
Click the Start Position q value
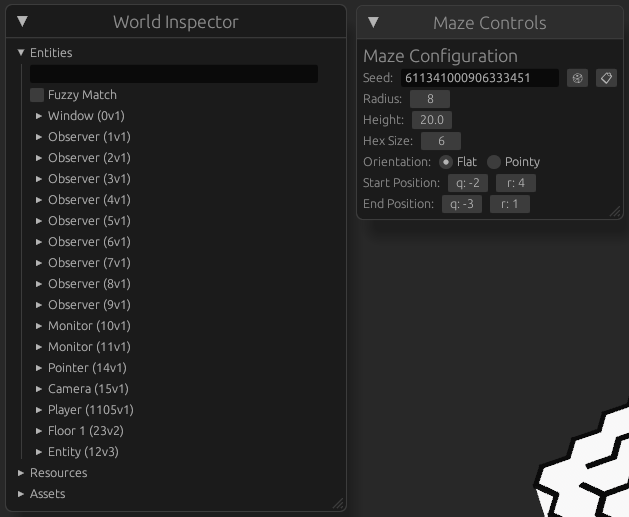point(468,183)
